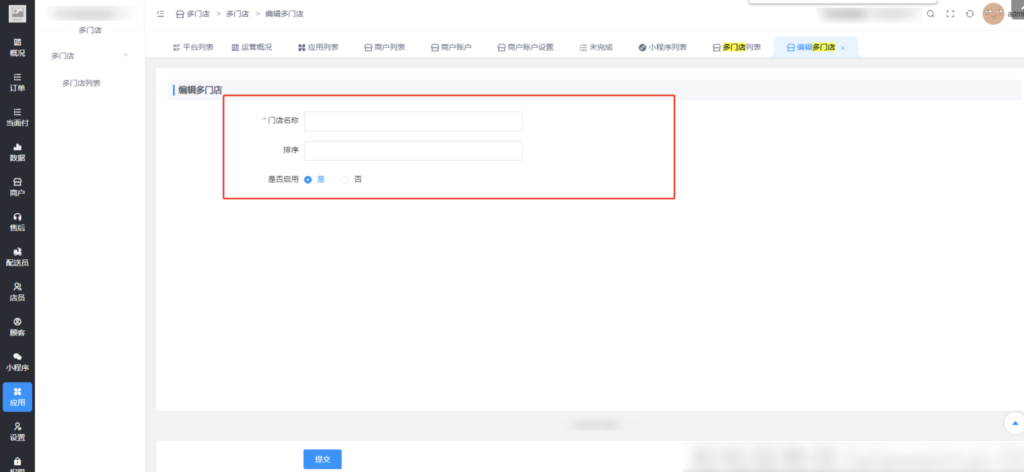Open the 店员 staff sidebar item
The width and height of the screenshot is (1024, 472).
[17, 292]
